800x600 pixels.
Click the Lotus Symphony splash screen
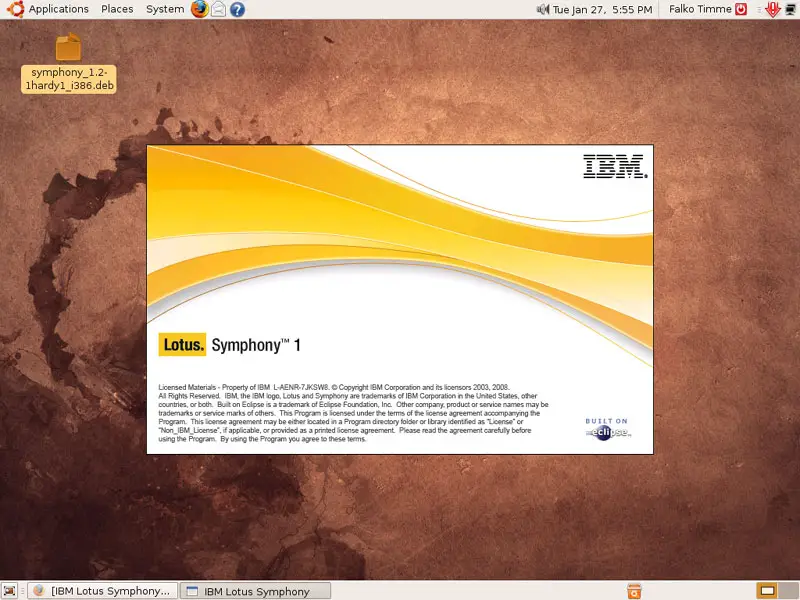click(x=400, y=299)
